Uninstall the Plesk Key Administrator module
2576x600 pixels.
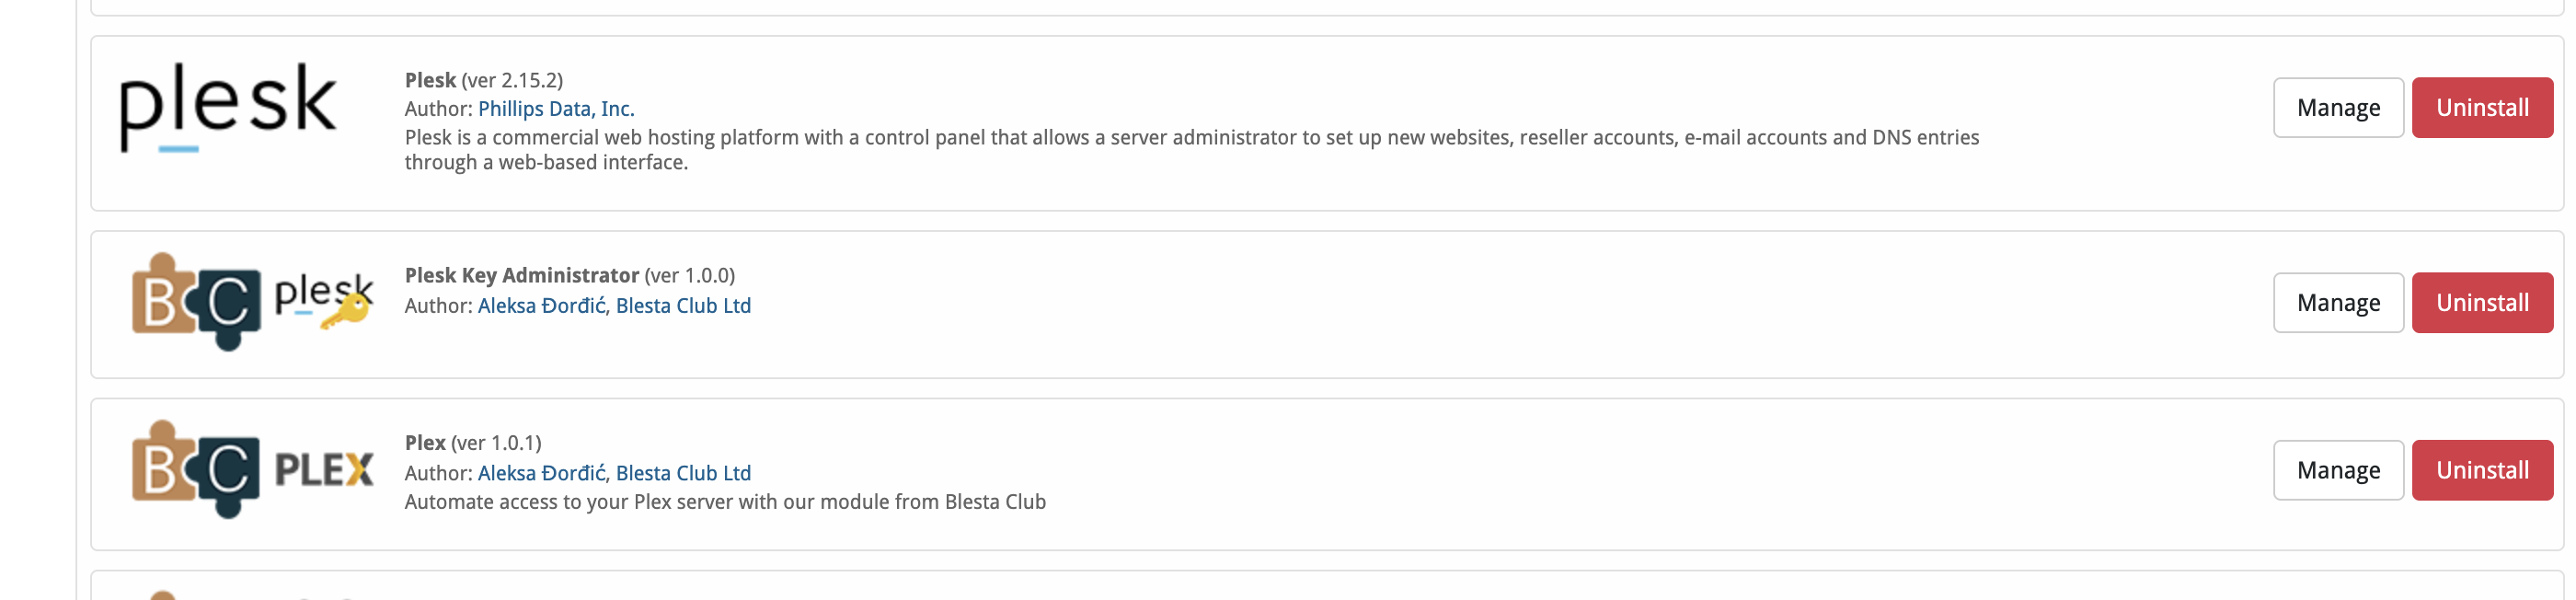coord(2481,303)
